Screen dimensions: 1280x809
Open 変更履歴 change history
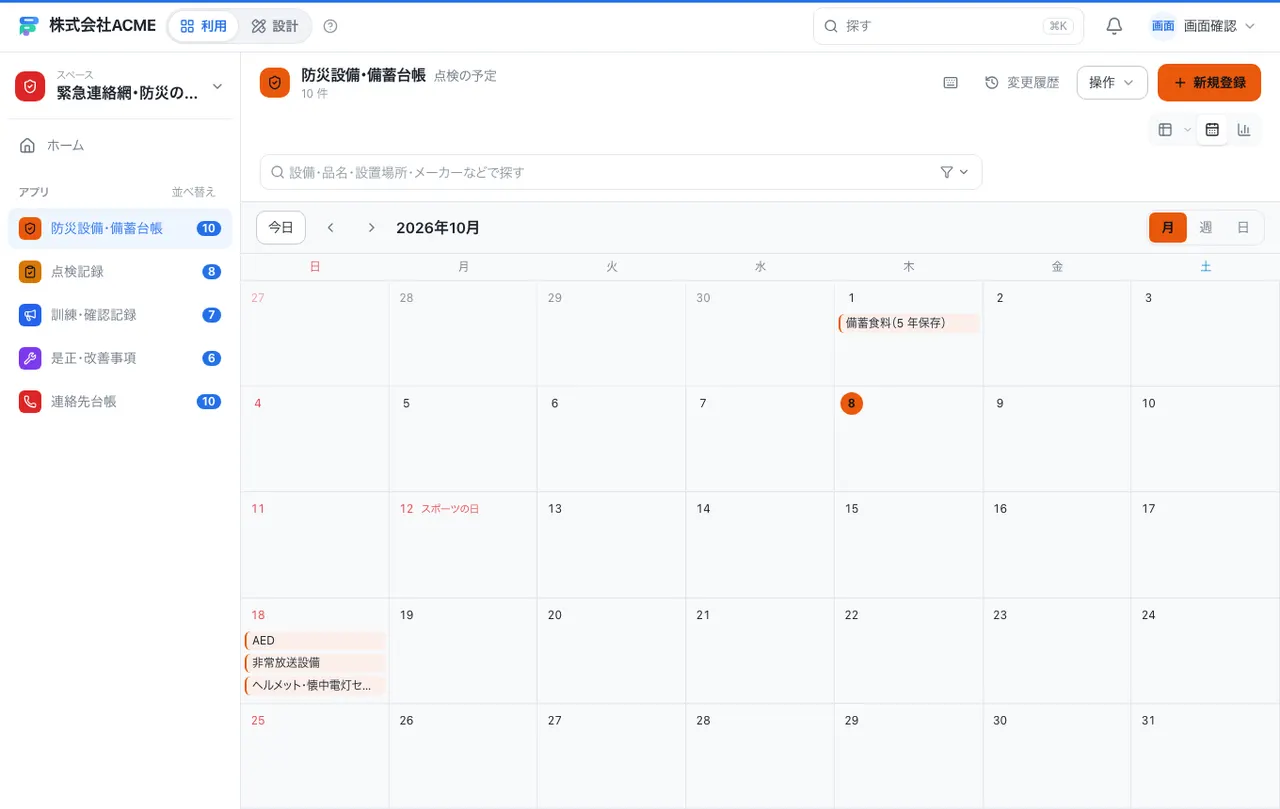(x=1022, y=83)
